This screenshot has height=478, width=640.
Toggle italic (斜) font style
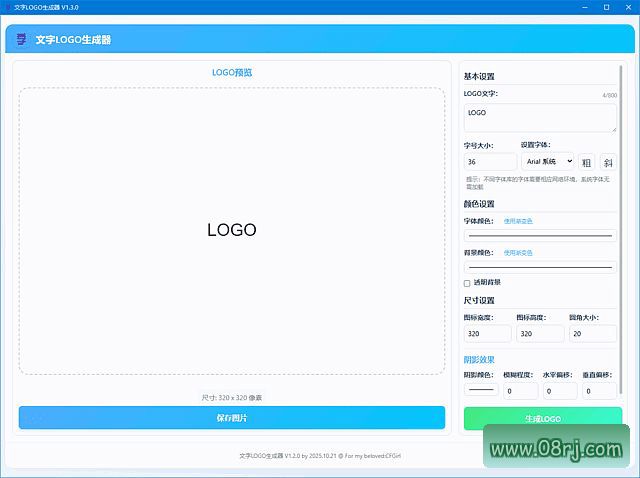[608, 162]
